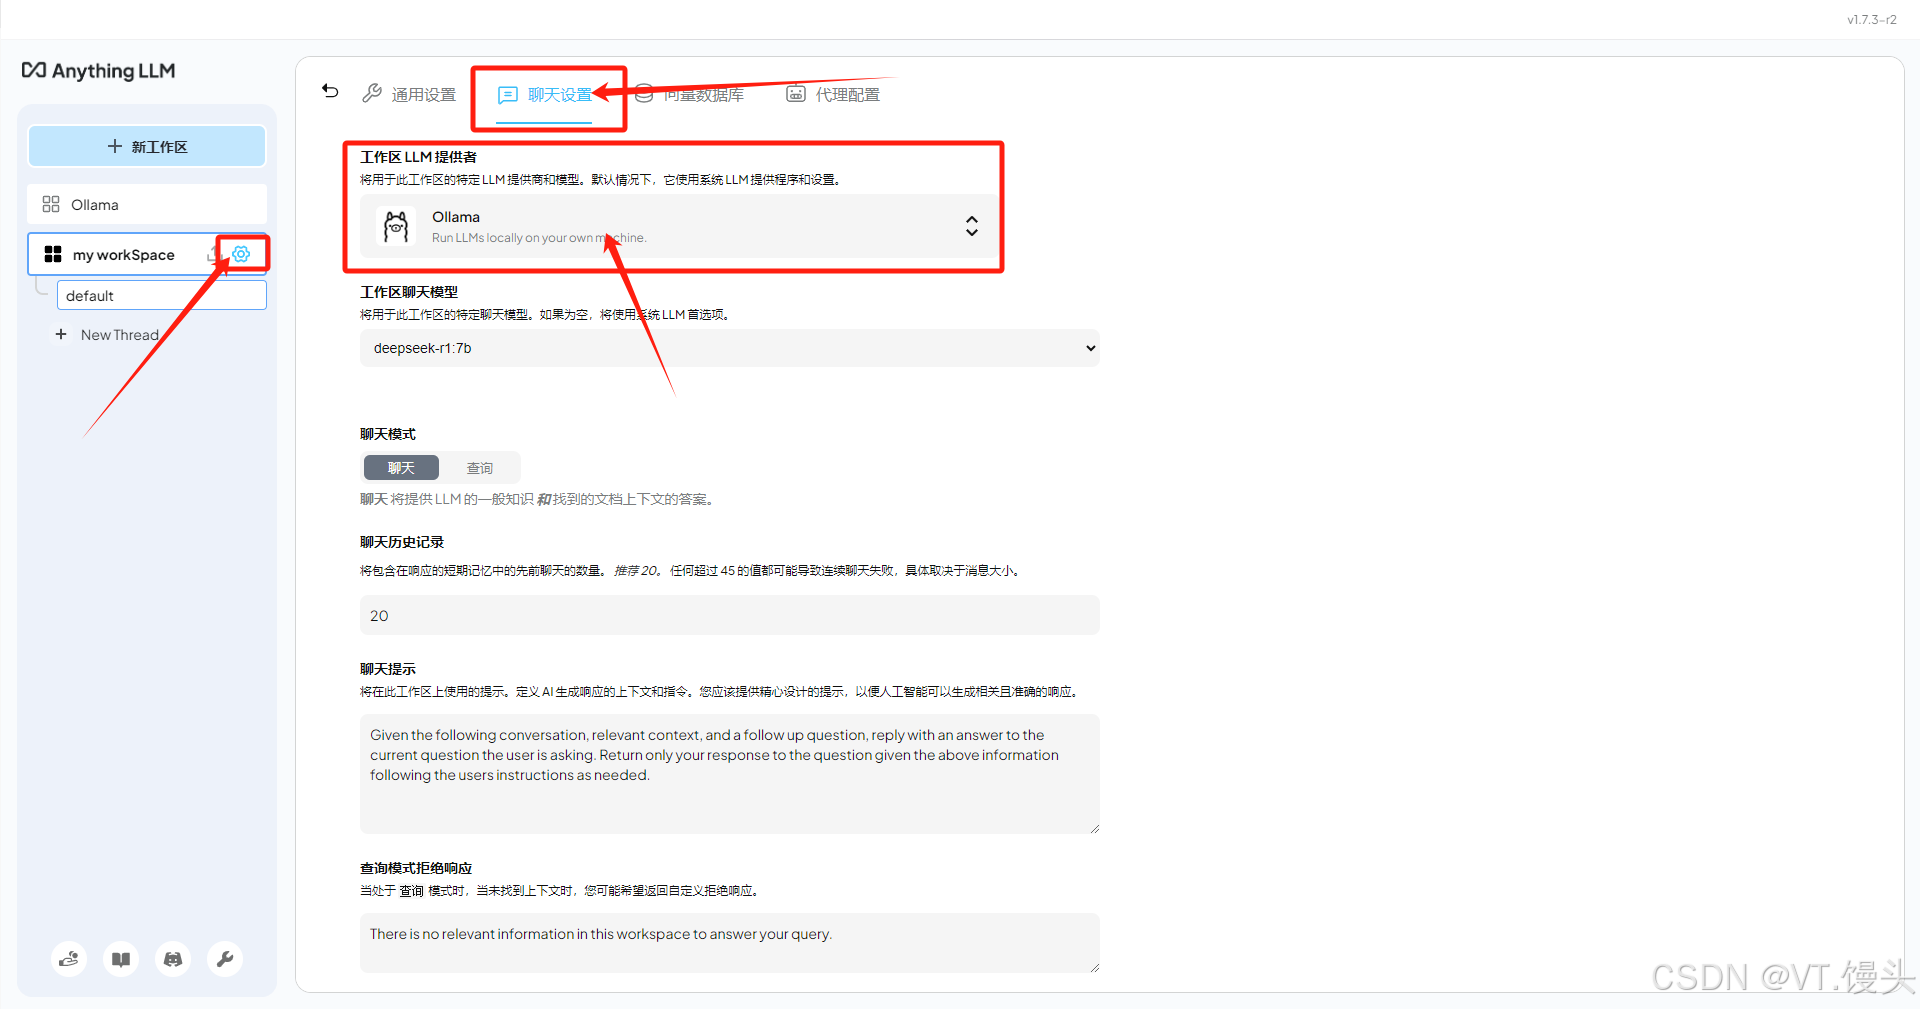The image size is (1920, 1009).
Task: Open the 向量数据库 tab
Action: [x=689, y=94]
